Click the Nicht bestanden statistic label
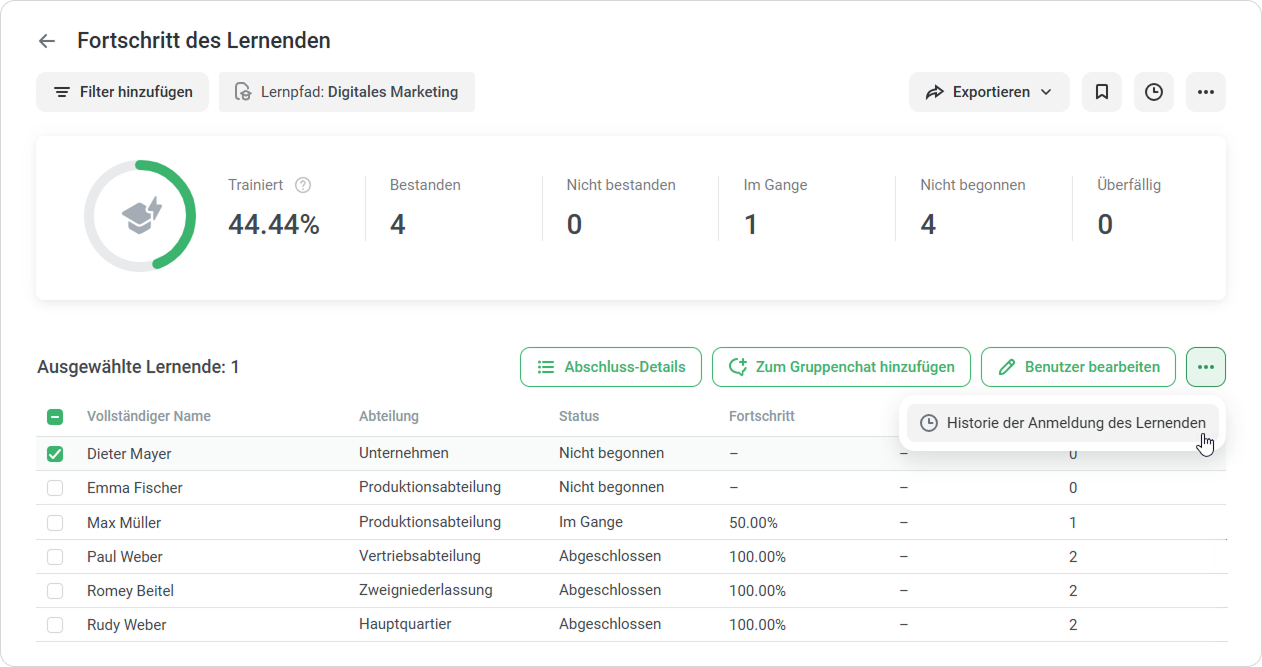This screenshot has width=1262, height=667. pyautogui.click(x=621, y=185)
